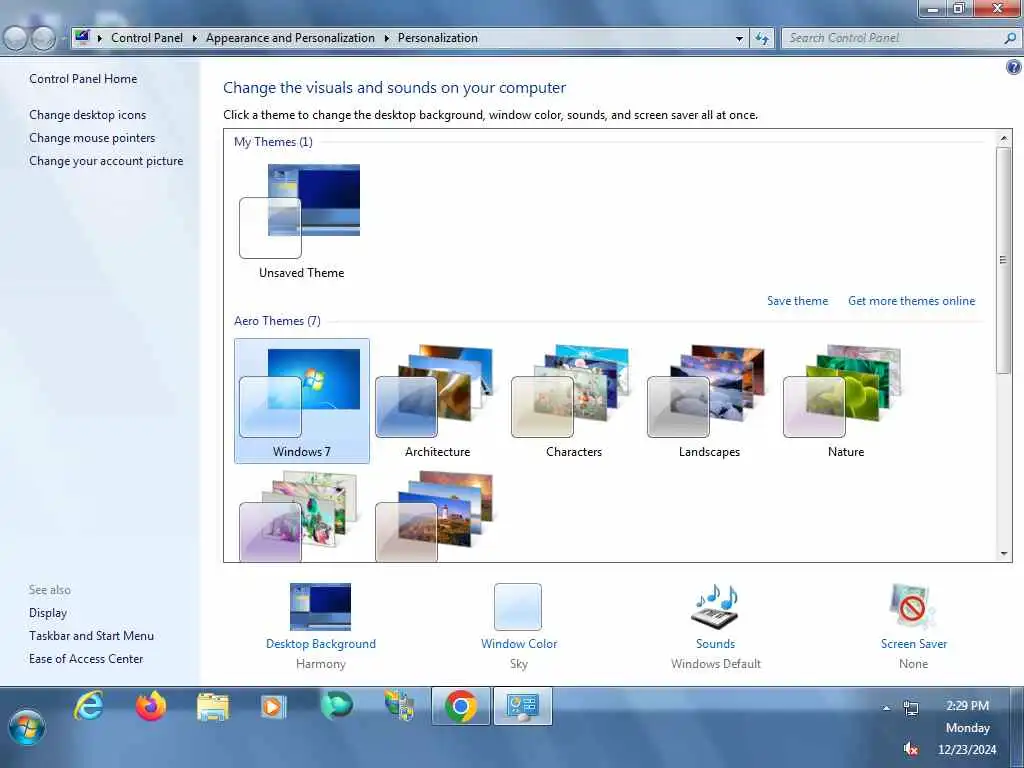The image size is (1024, 768).
Task: Click the network tray icon
Action: [x=910, y=708]
